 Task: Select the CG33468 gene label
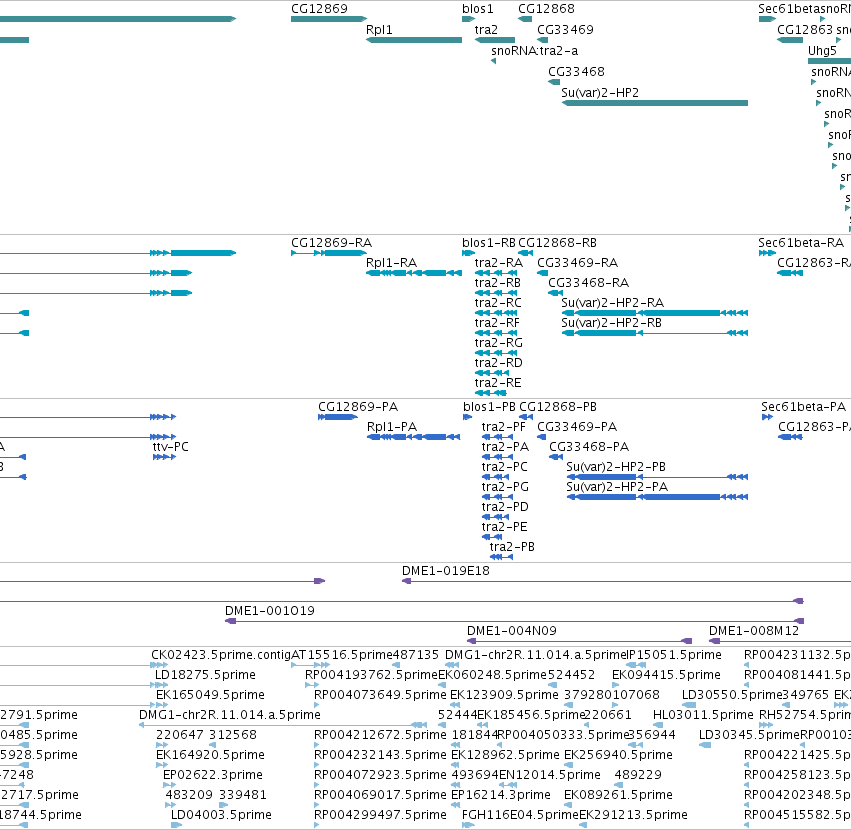576,72
